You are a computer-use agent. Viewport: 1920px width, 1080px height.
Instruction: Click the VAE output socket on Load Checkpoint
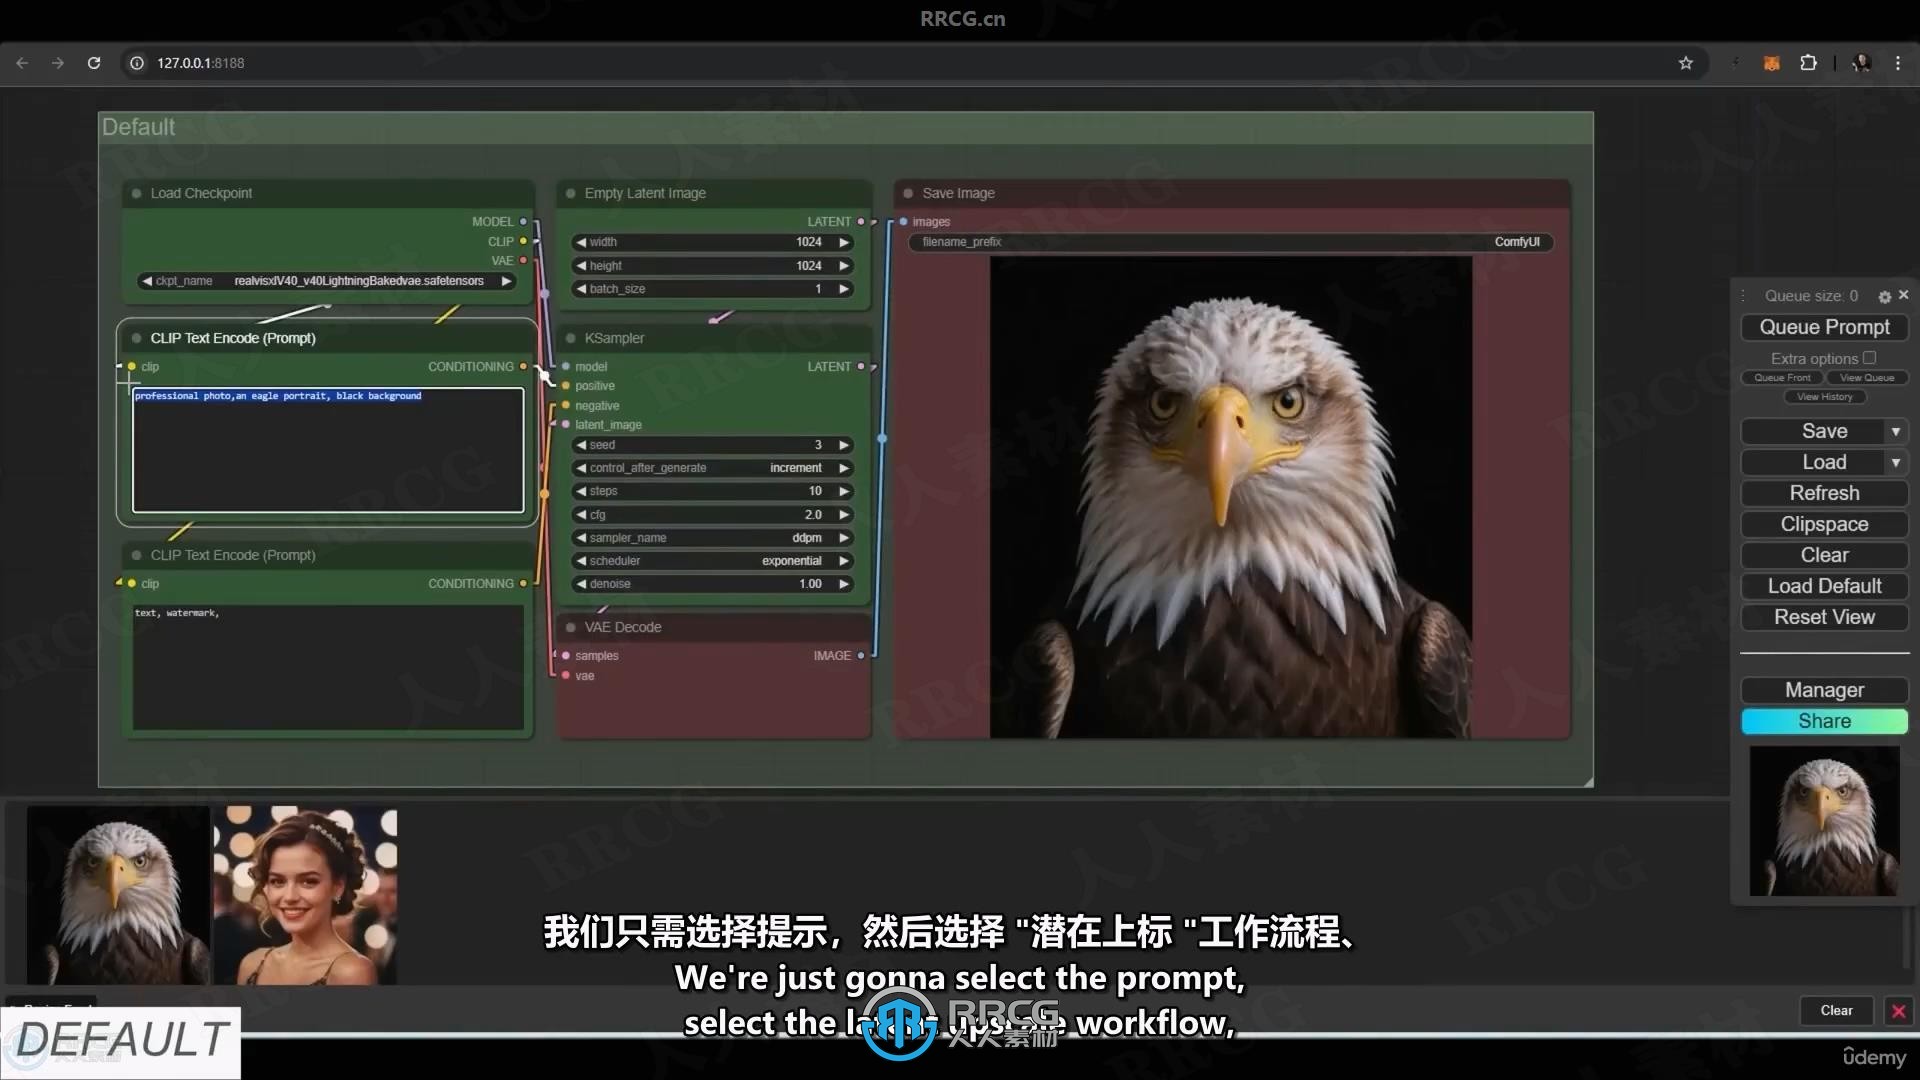(523, 261)
